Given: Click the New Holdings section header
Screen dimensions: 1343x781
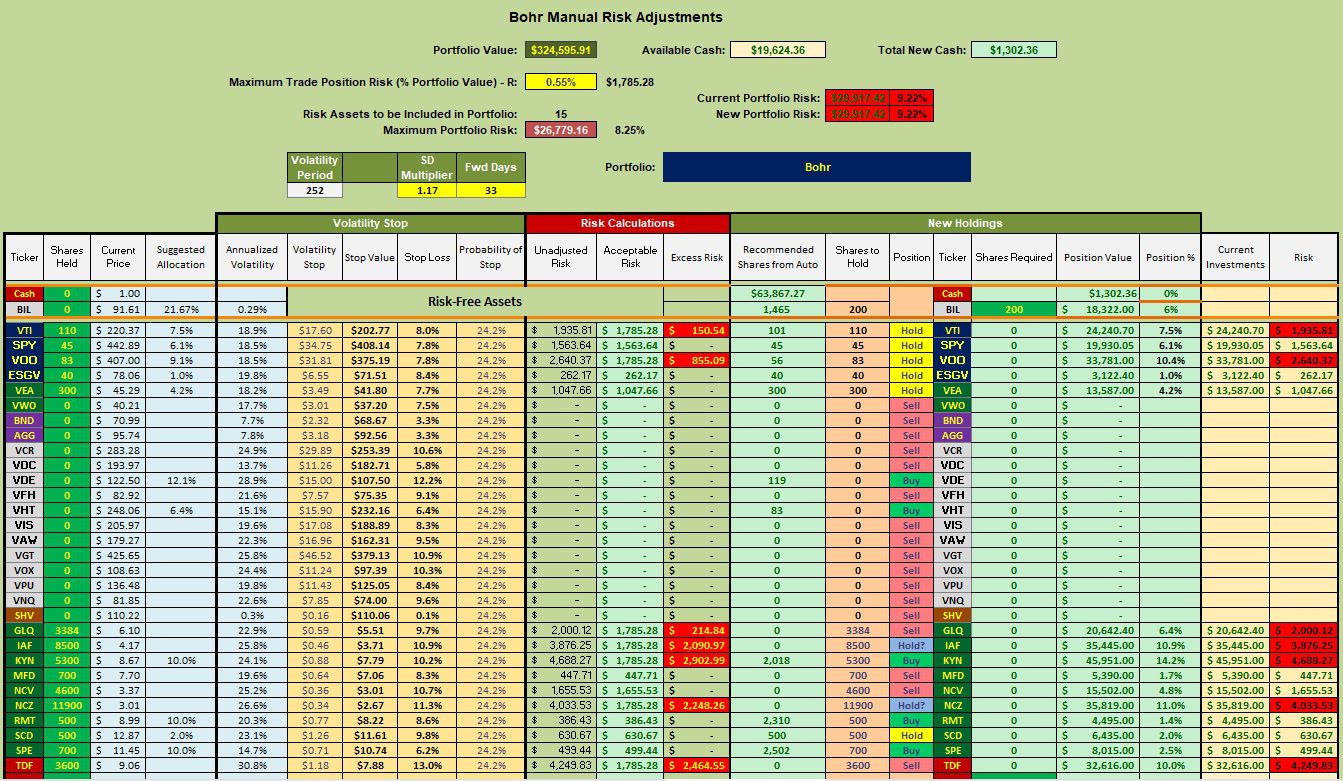Looking at the screenshot, I should [x=965, y=223].
